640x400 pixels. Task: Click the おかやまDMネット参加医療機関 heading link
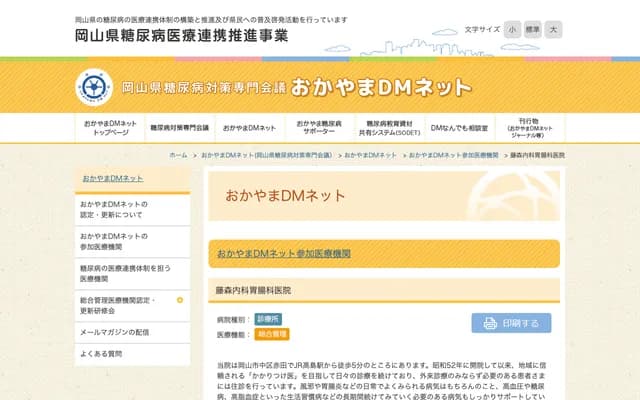284,253
